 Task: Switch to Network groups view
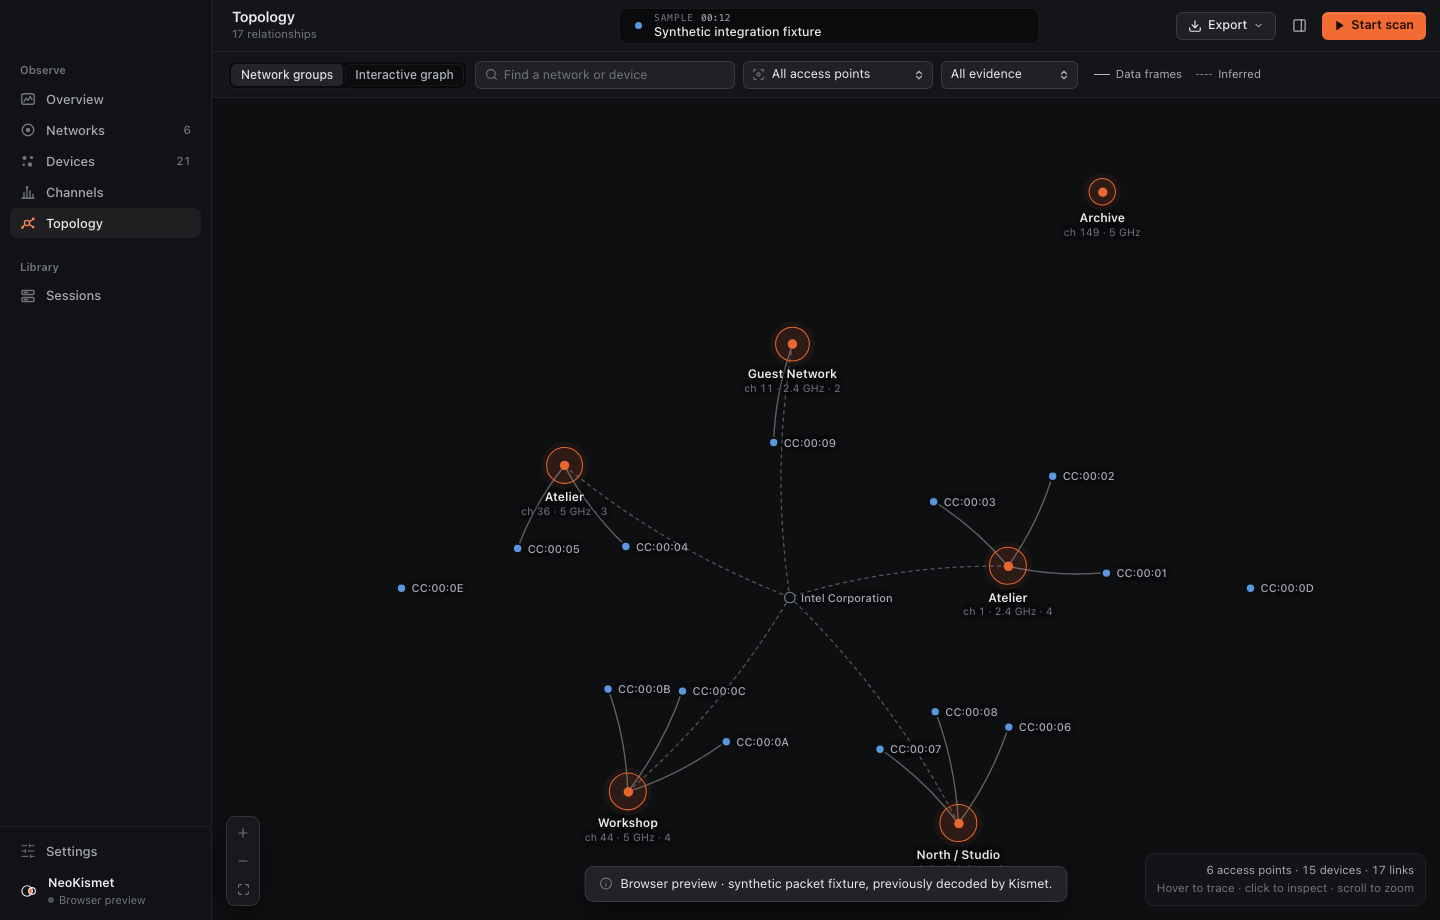tap(287, 75)
